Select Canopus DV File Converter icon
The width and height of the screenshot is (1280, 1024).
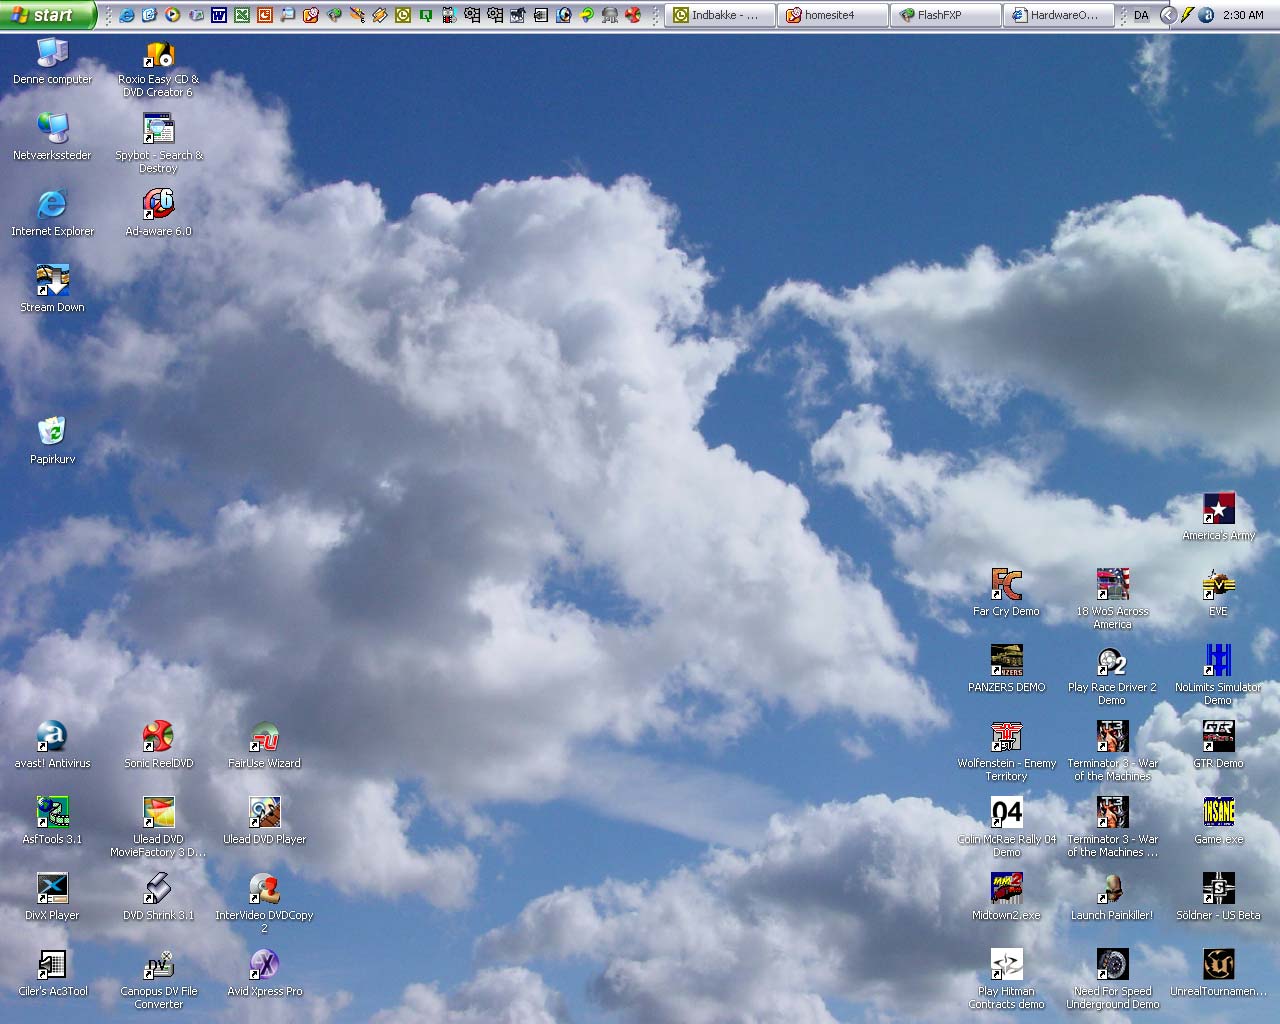[x=158, y=980]
